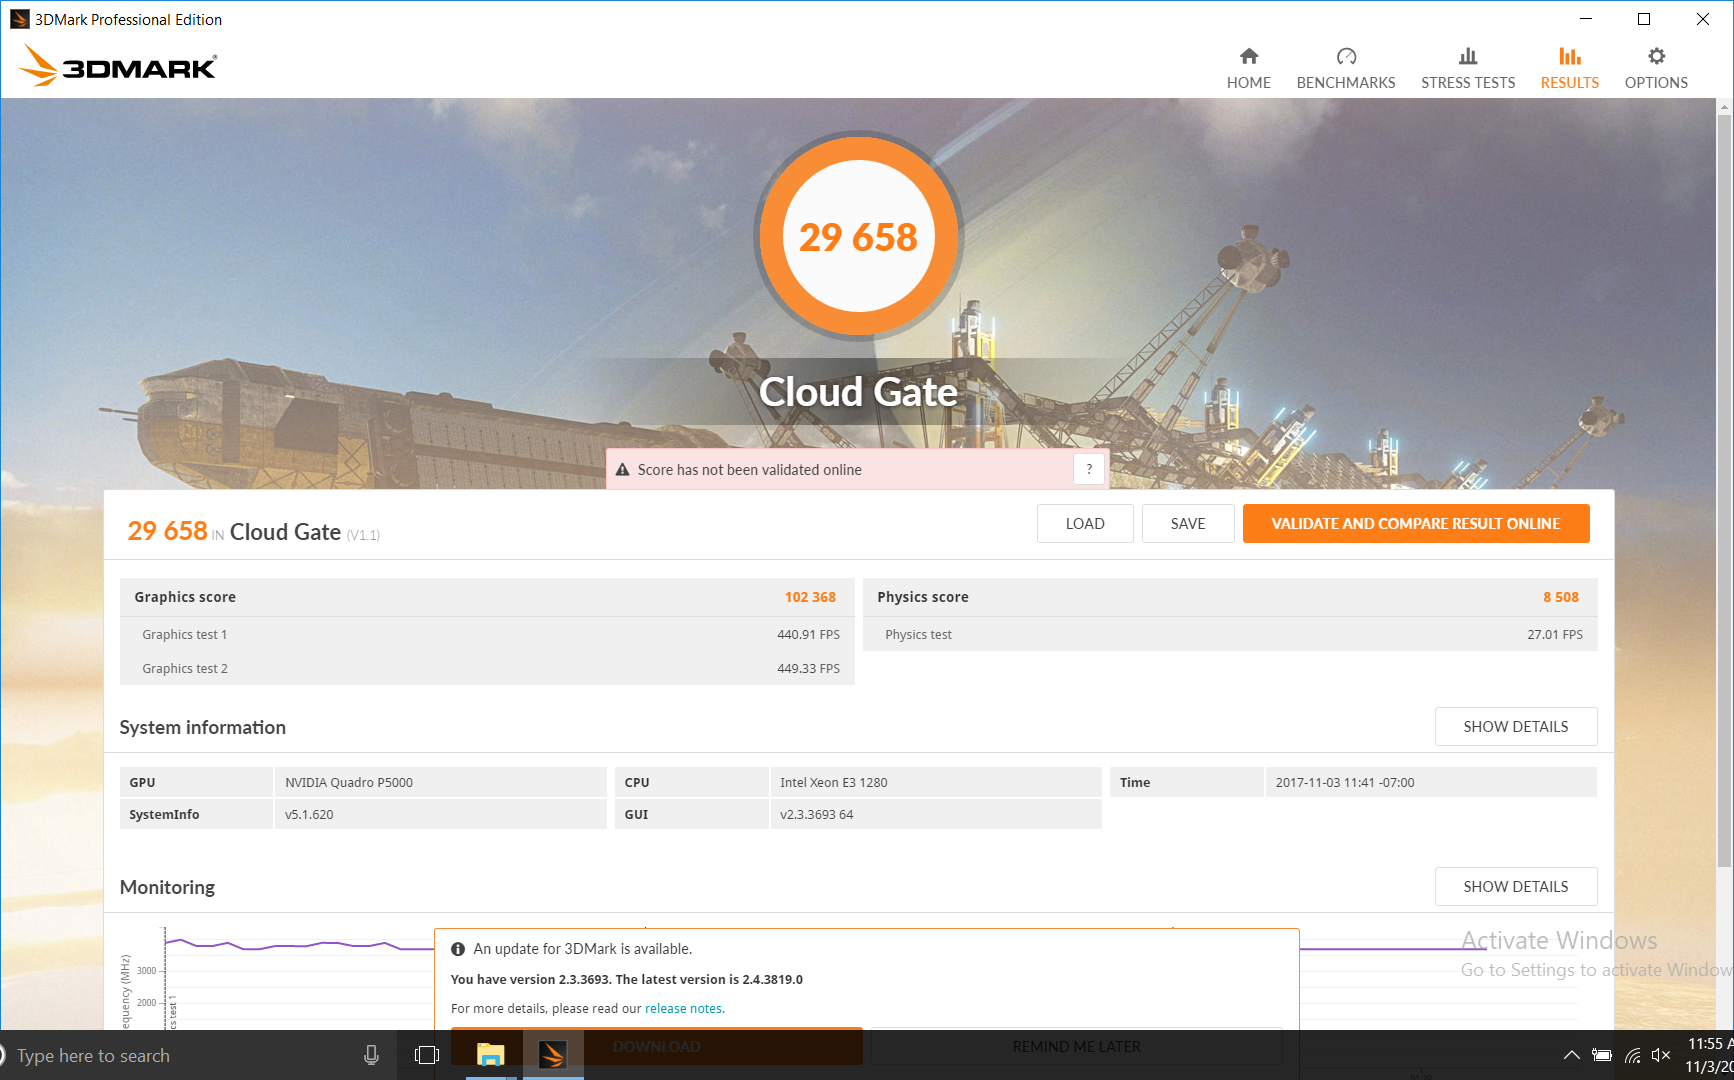Open the release notes link
Screen dimensions: 1734x1080
[684, 1008]
